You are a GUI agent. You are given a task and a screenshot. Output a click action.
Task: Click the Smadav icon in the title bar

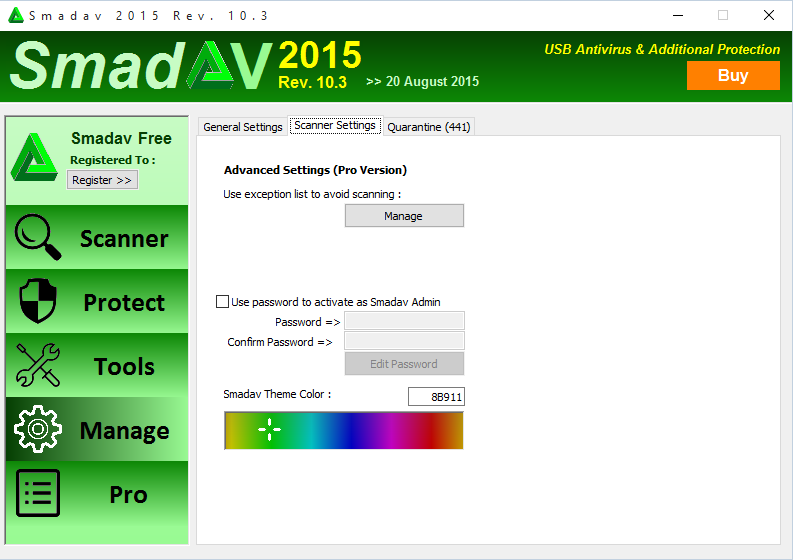pyautogui.click(x=16, y=15)
